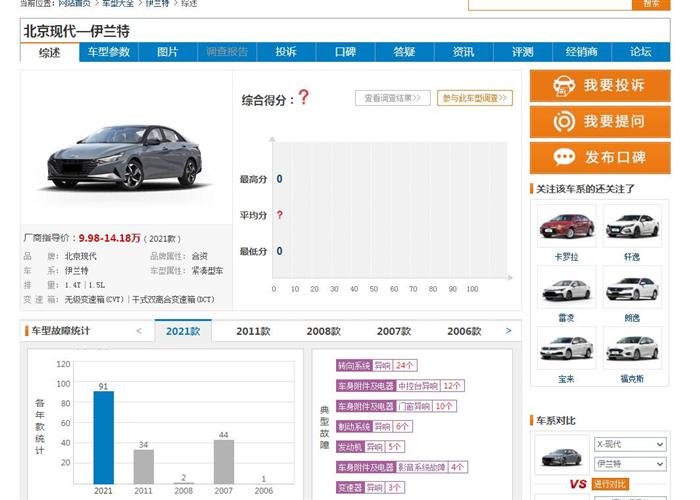Select the 2006款 year tab
The width and height of the screenshot is (700, 500).
coord(464,331)
